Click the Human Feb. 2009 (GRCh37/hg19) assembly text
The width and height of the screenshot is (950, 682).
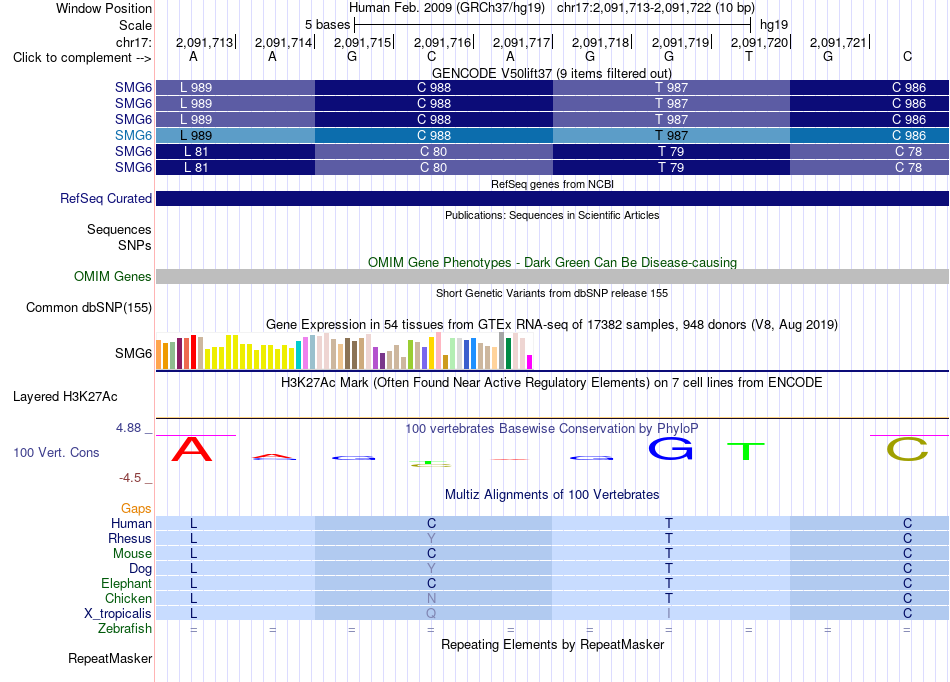pyautogui.click(x=447, y=8)
